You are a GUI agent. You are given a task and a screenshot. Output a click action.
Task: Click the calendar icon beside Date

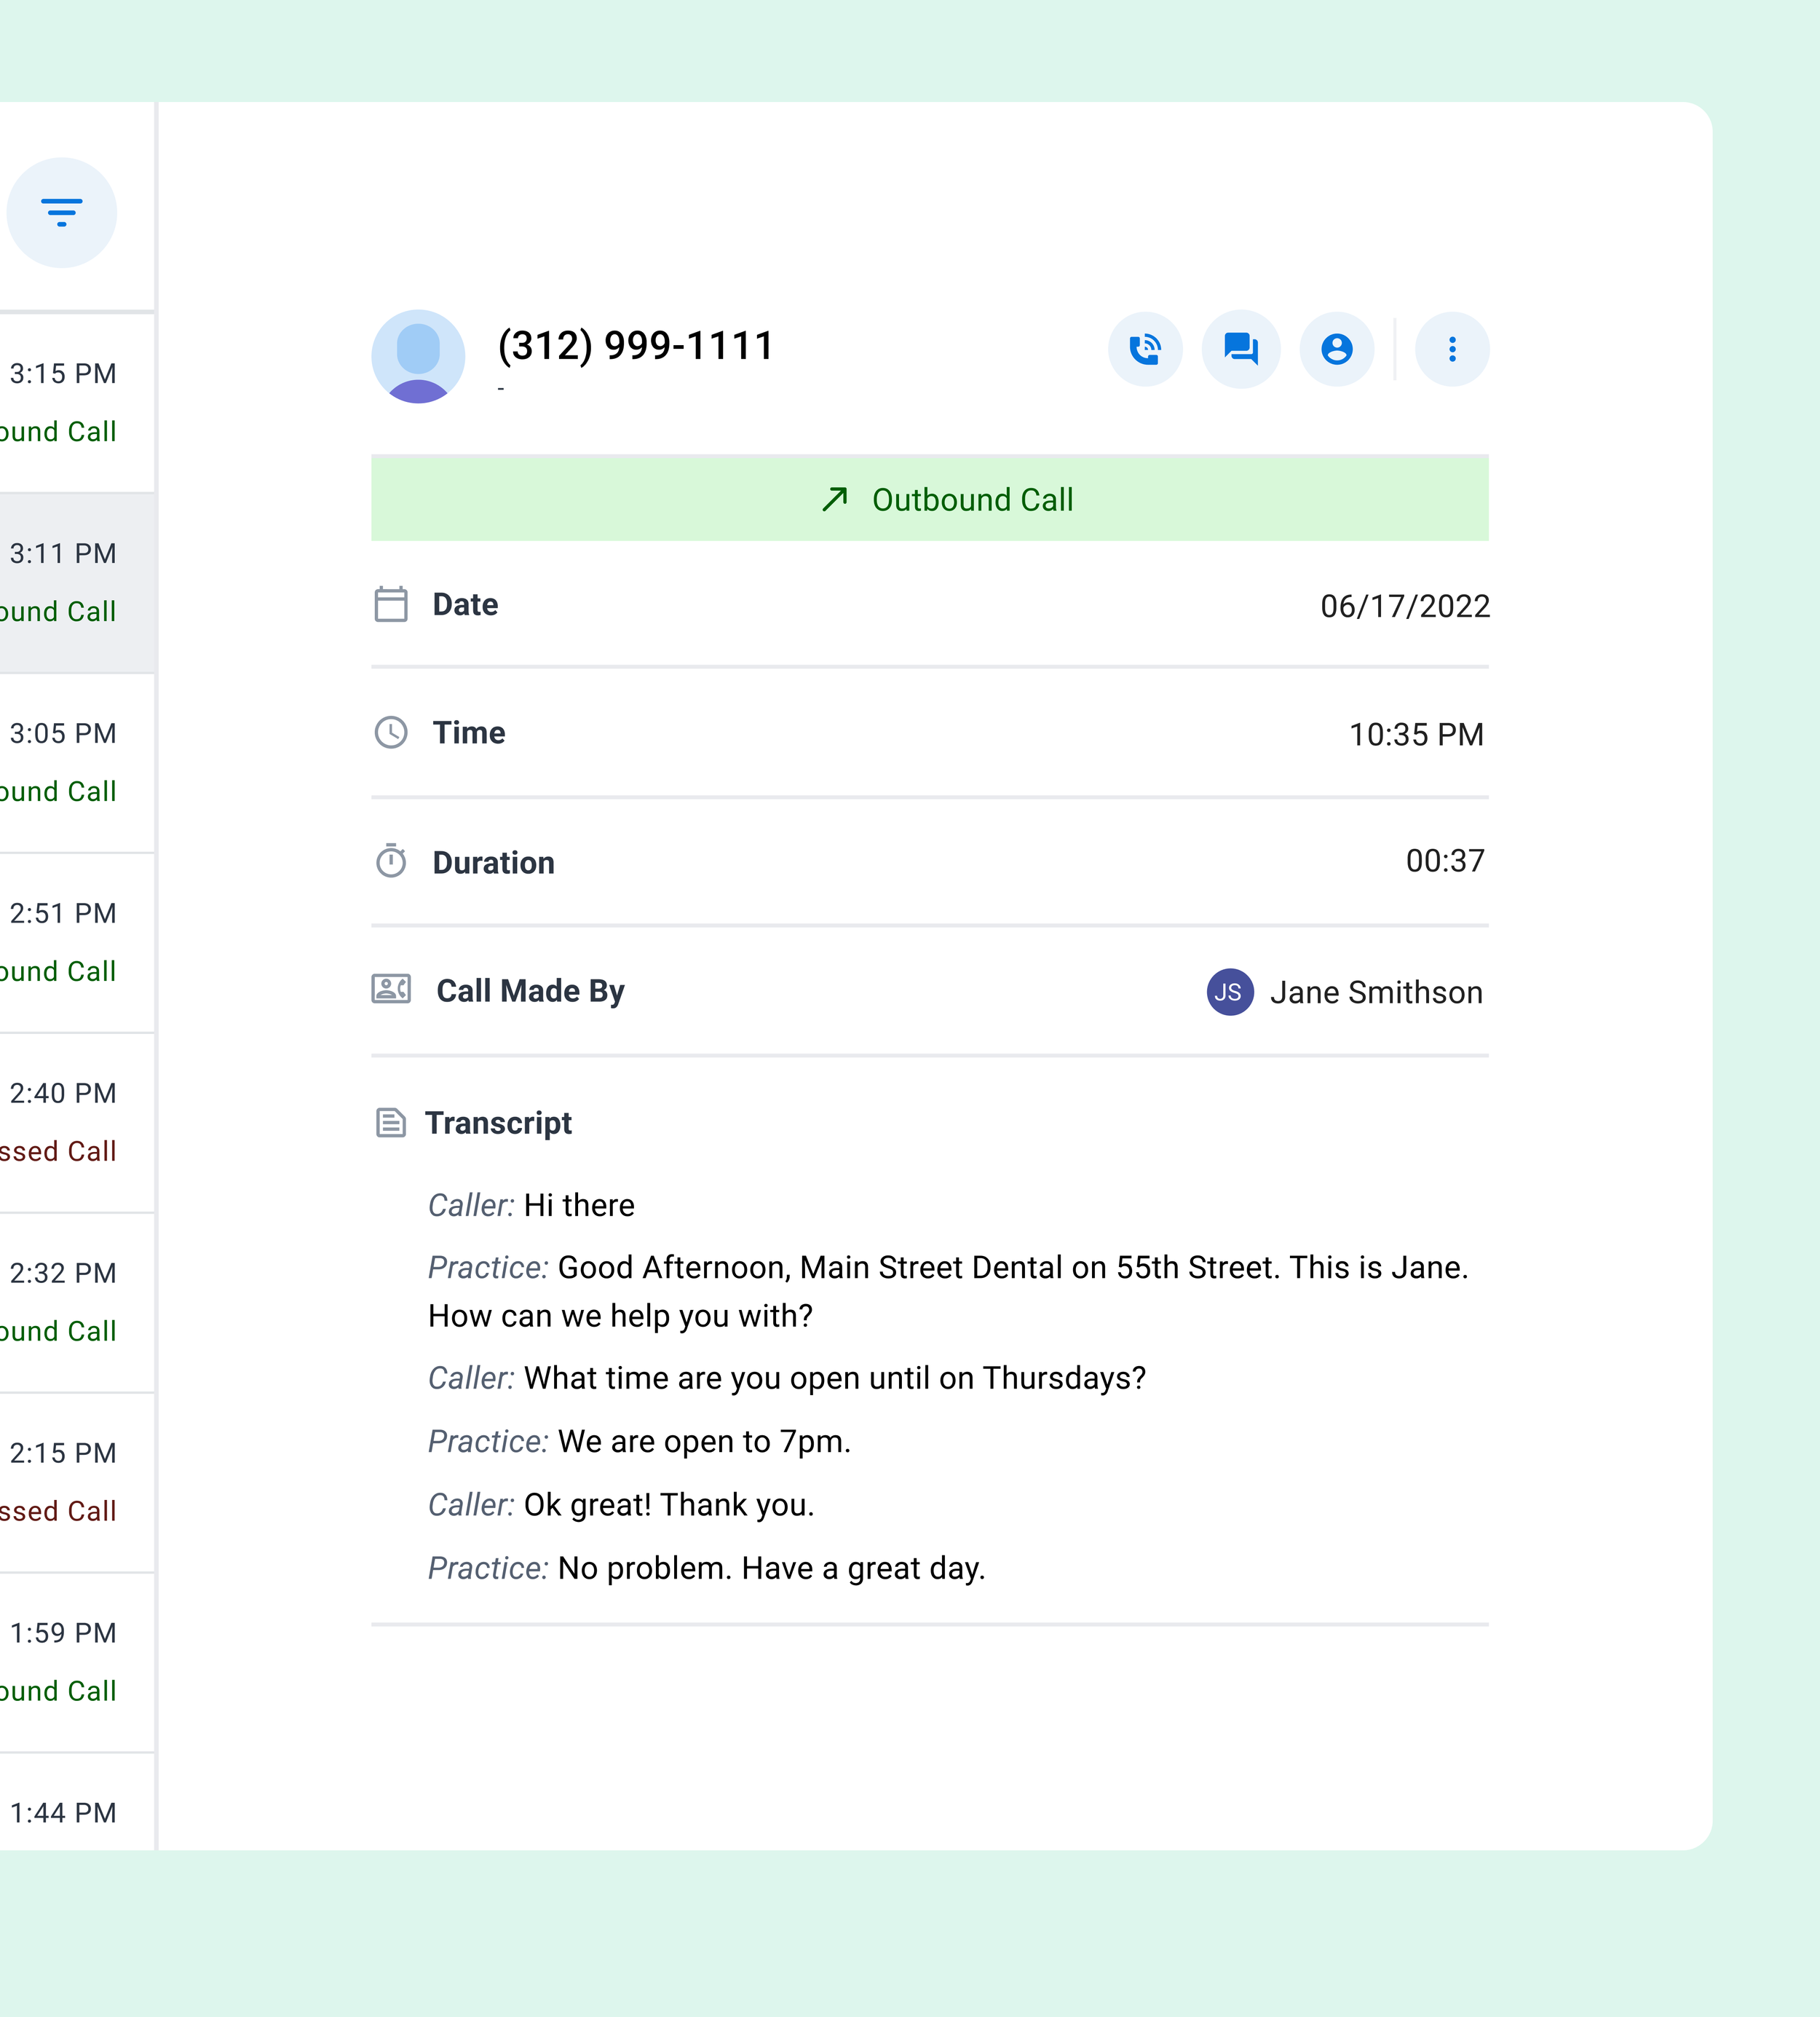391,605
